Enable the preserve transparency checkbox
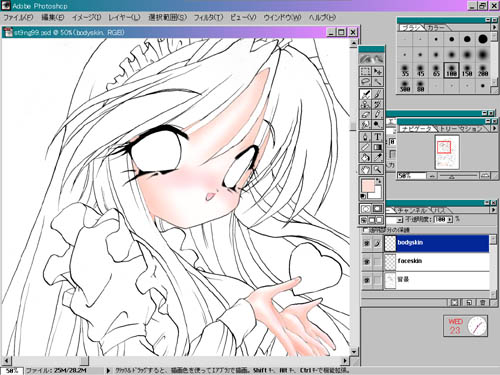Screen dimensions: 500x375 (366, 230)
